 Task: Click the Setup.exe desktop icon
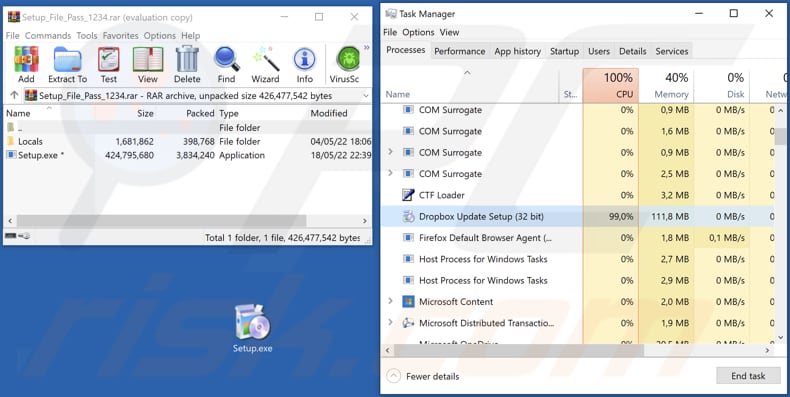(x=252, y=328)
